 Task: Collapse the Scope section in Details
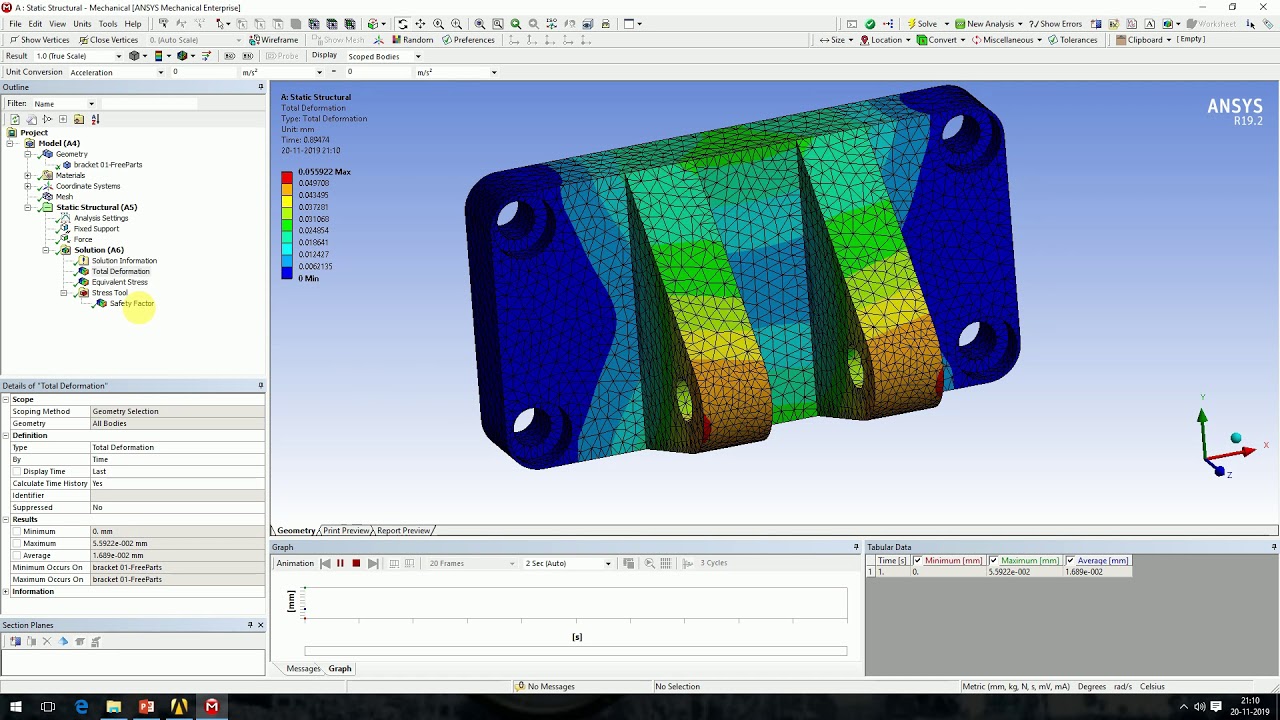(x=6, y=399)
